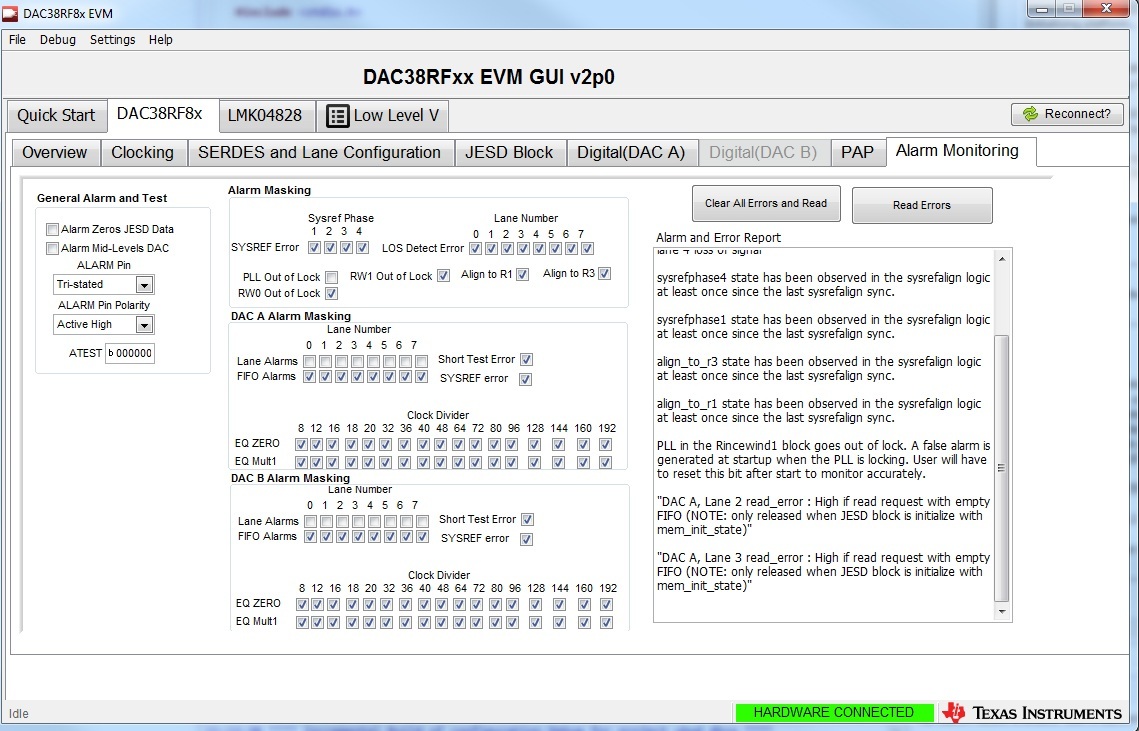Toggle DAC B SYSREF error checkbox
The height and width of the screenshot is (731, 1139).
(527, 539)
